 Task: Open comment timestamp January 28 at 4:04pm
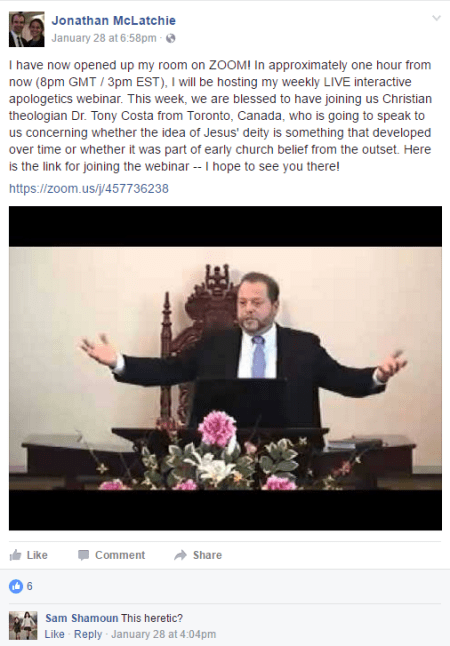click(164, 634)
